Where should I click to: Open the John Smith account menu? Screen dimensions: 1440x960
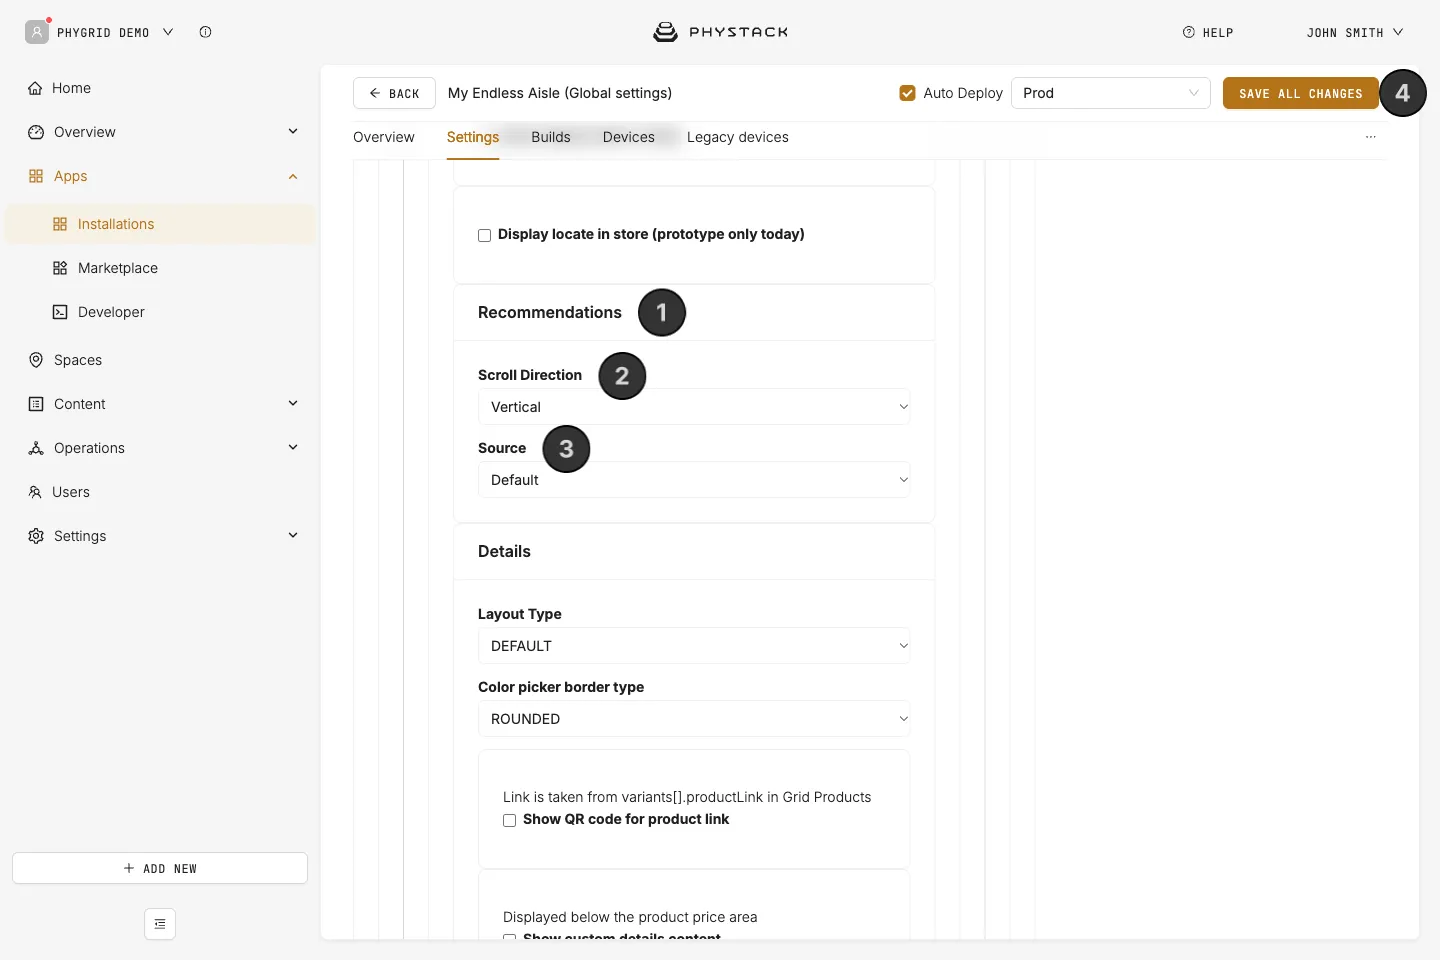[1355, 32]
